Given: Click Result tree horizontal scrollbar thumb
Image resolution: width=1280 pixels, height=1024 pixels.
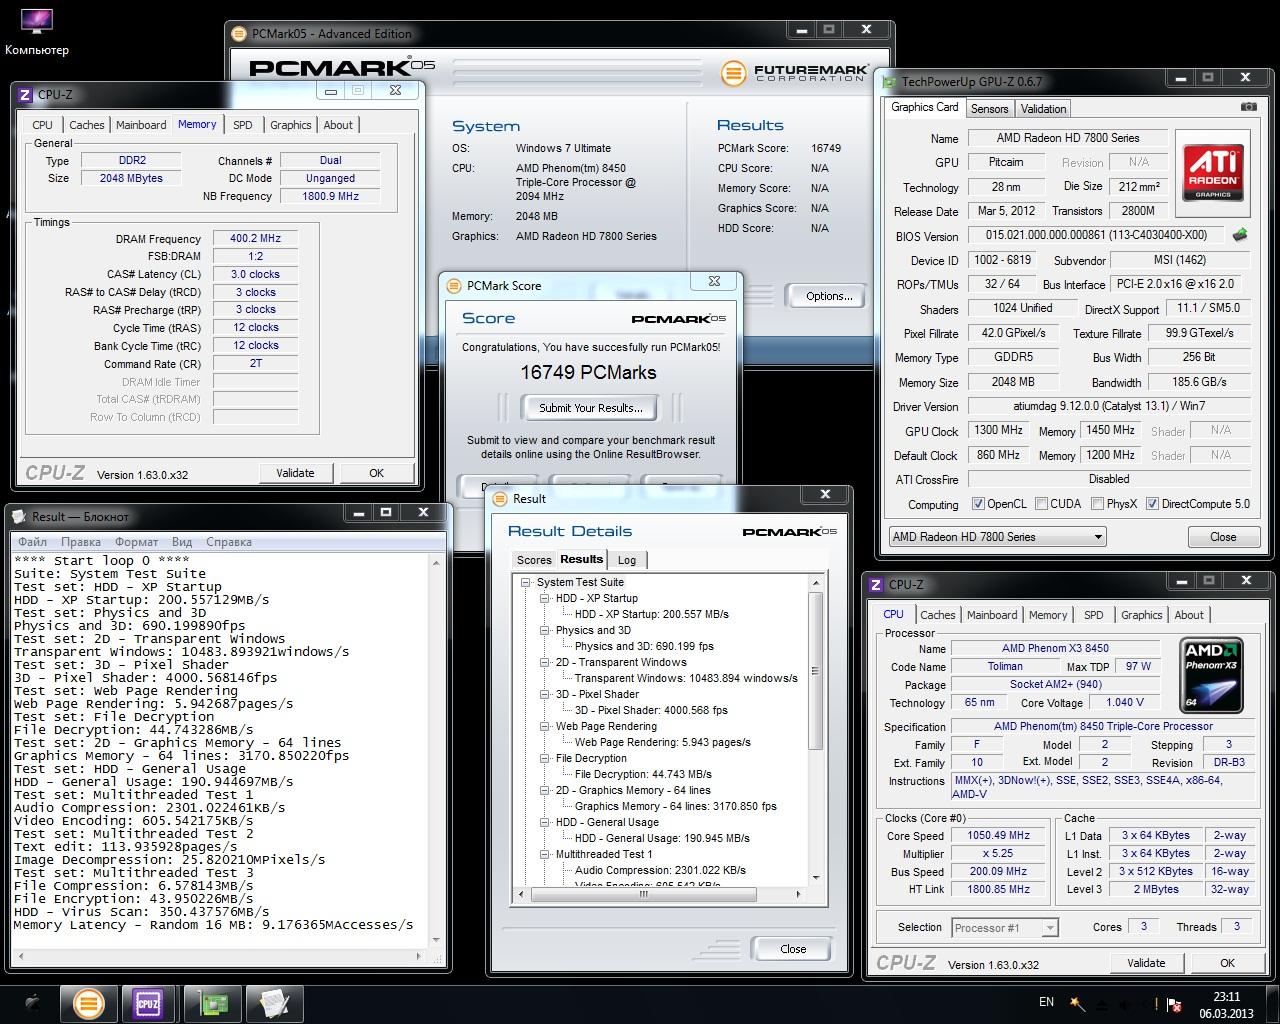Looking at the screenshot, I should [x=644, y=894].
